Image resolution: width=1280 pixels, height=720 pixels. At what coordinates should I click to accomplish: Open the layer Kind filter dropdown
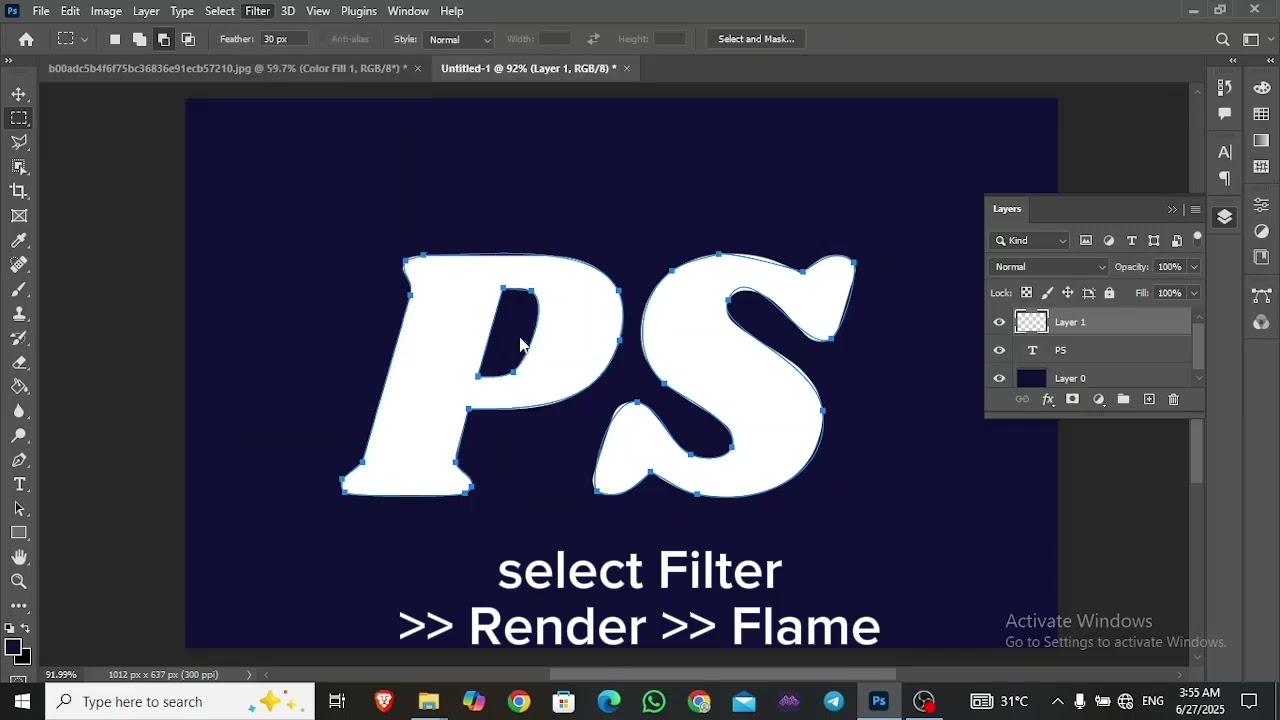tap(1030, 240)
